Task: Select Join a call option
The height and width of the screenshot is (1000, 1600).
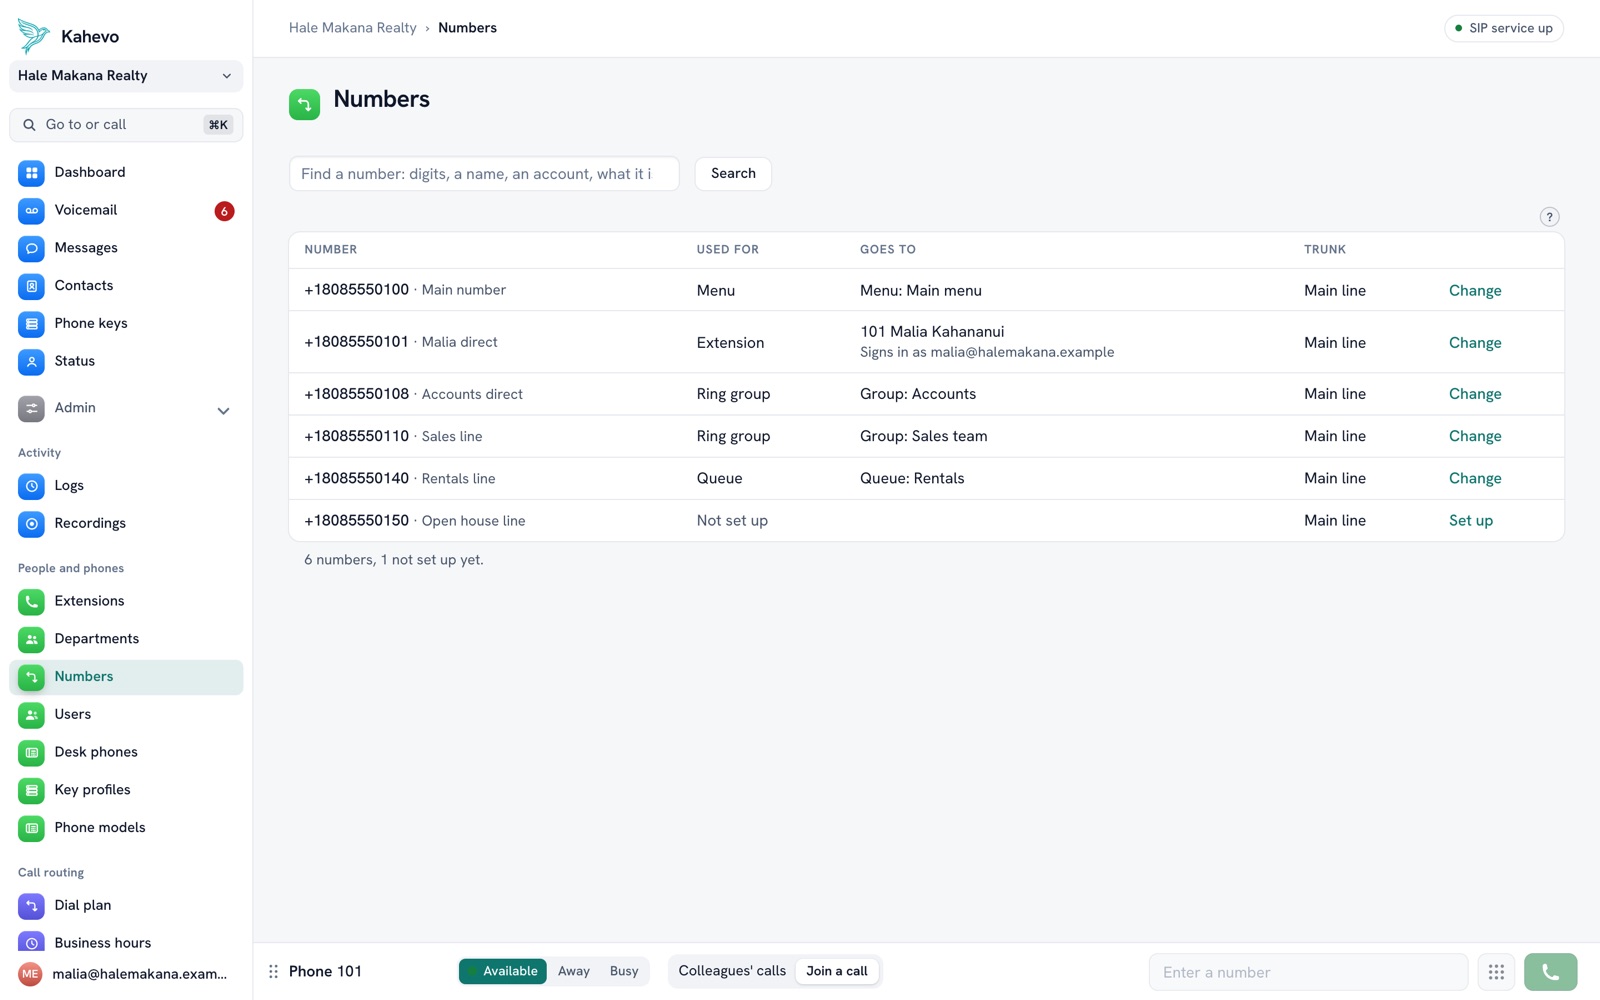Action: pyautogui.click(x=837, y=971)
